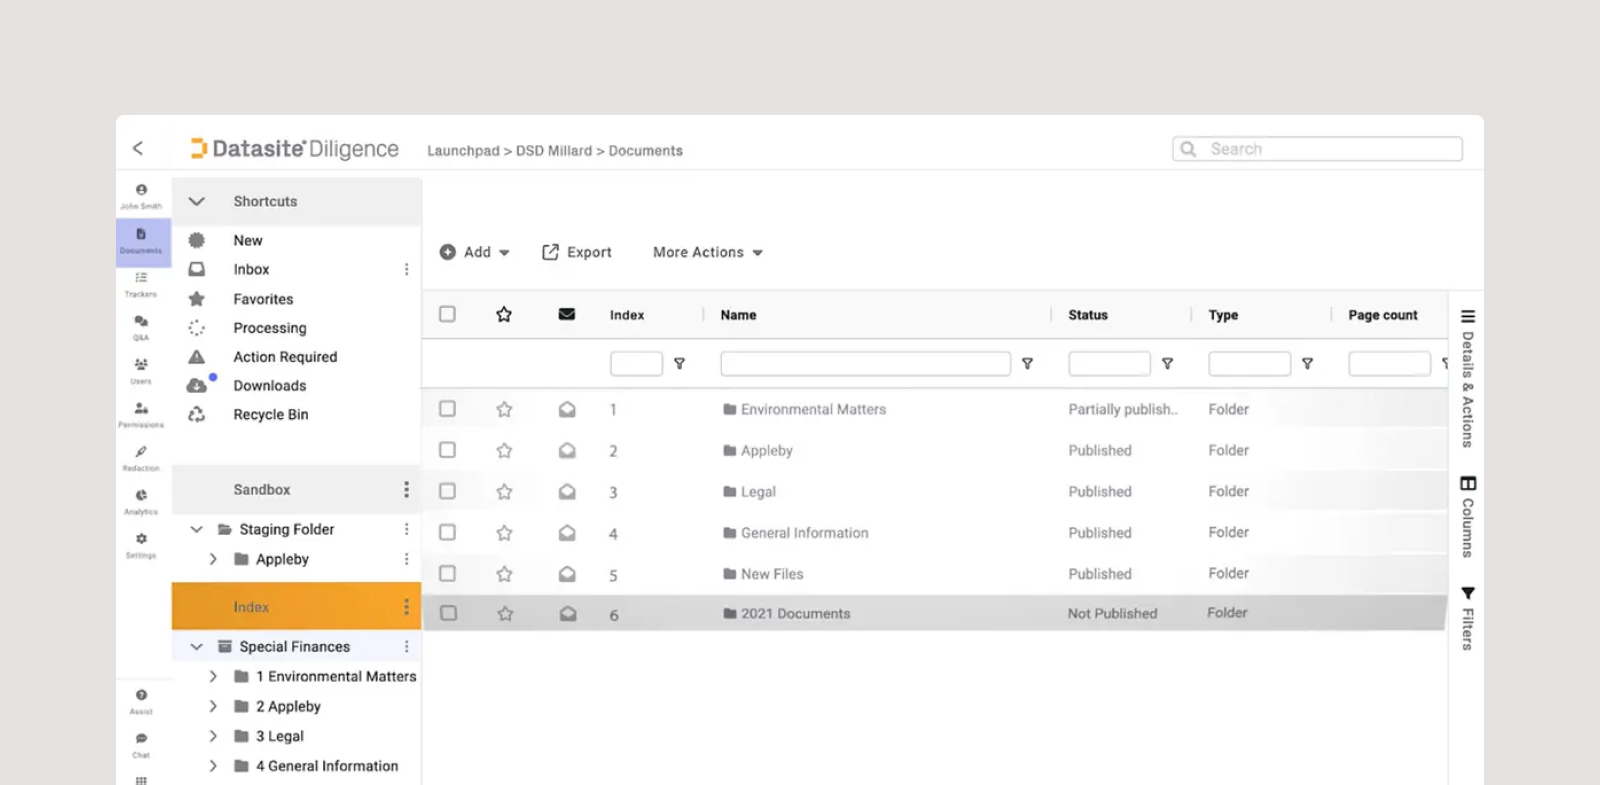This screenshot has height=785, width=1600.
Task: Star the Environmental Matters row
Action: [x=504, y=409]
